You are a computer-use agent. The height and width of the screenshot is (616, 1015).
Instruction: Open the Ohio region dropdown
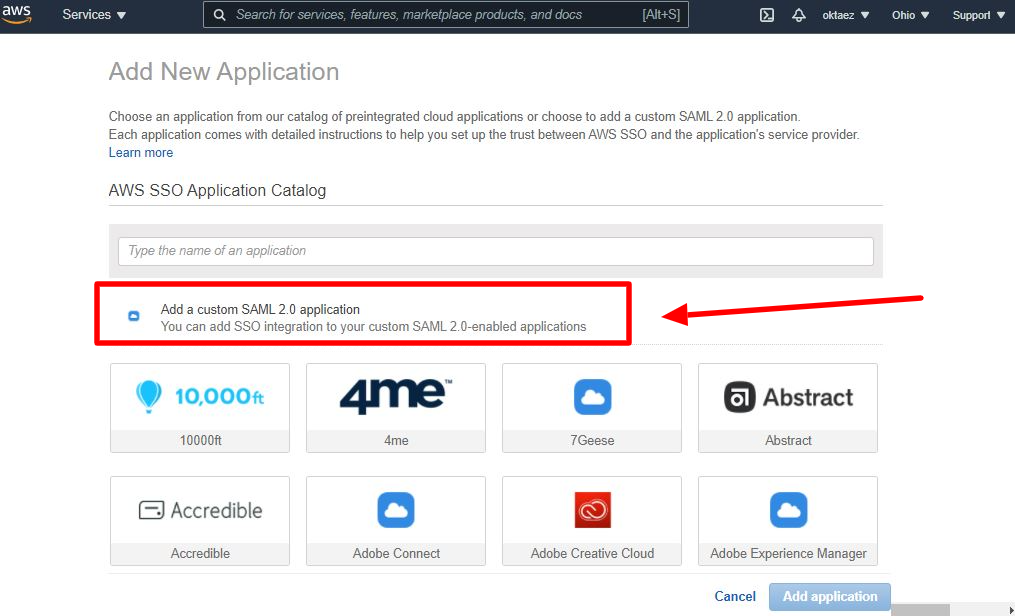pos(910,15)
